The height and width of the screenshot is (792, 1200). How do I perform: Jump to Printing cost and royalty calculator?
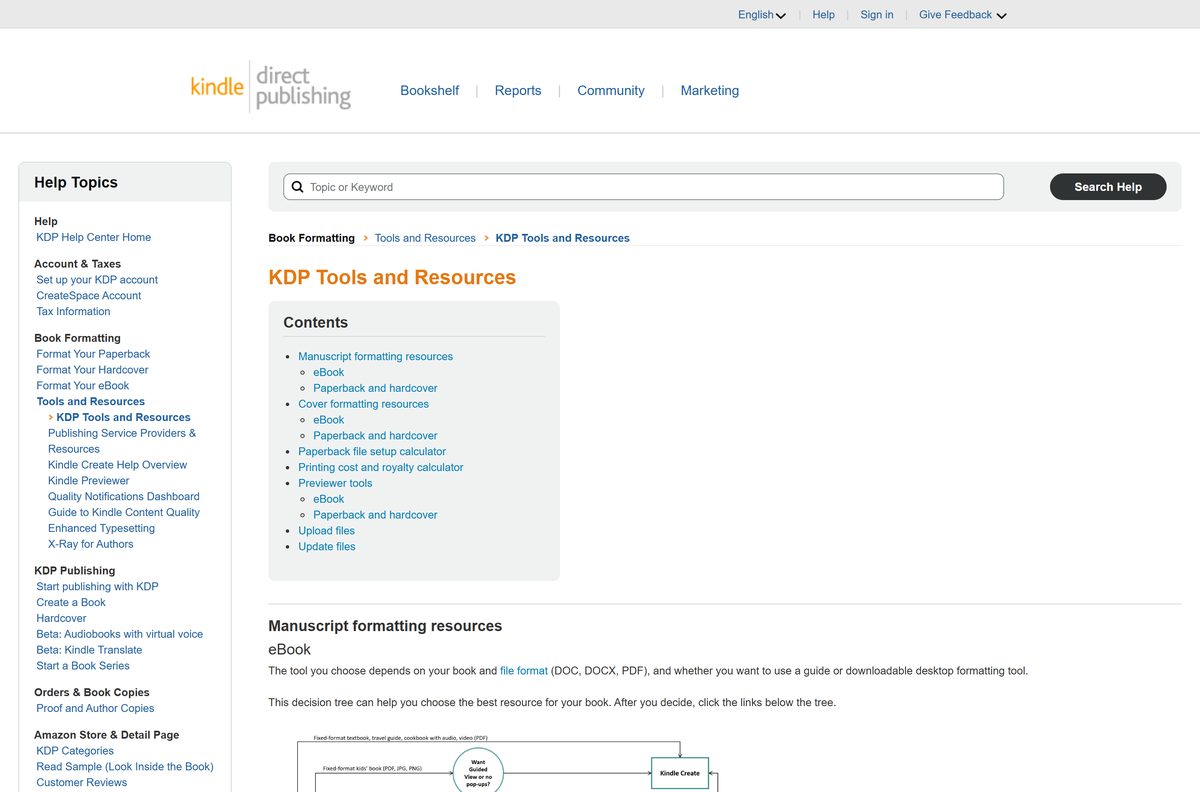pyautogui.click(x=381, y=468)
